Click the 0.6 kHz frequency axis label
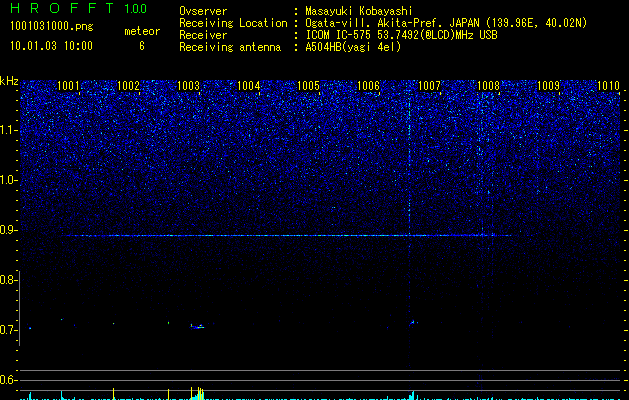This screenshot has width=629, height=400. point(9,380)
